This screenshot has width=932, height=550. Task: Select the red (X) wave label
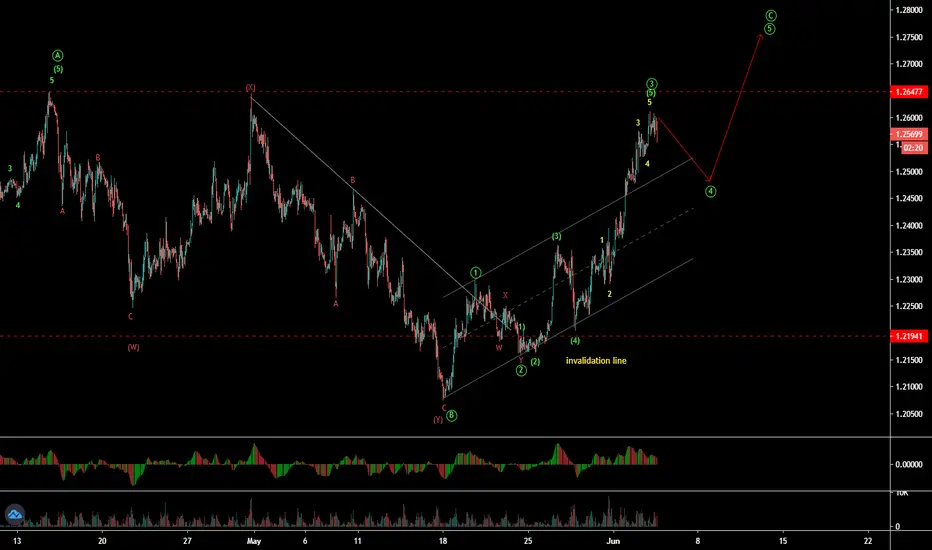coord(250,88)
